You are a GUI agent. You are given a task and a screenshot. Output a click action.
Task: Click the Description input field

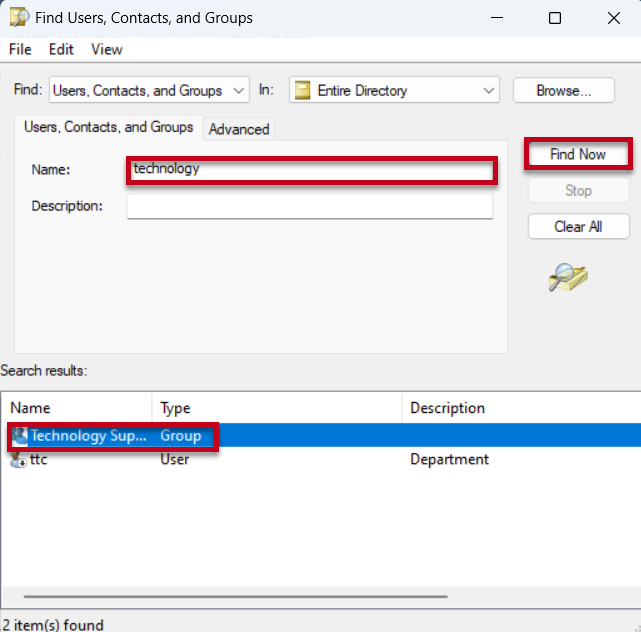click(x=310, y=206)
